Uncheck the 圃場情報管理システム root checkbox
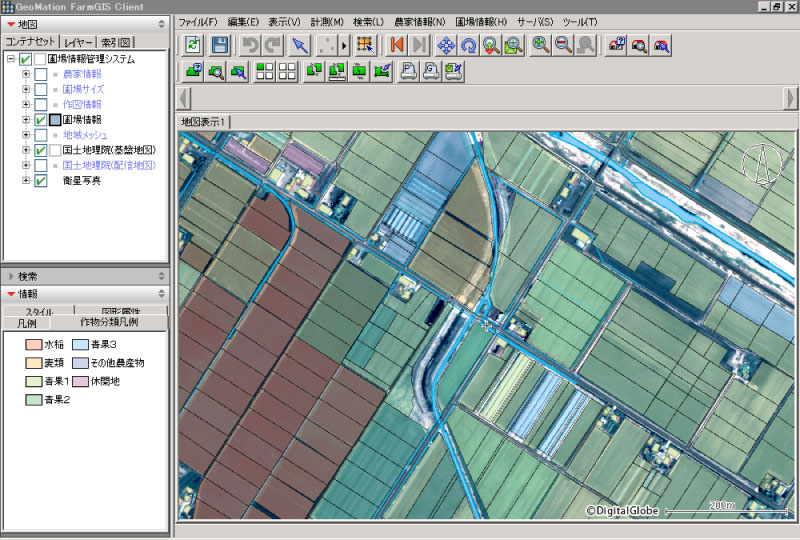 tap(26, 59)
